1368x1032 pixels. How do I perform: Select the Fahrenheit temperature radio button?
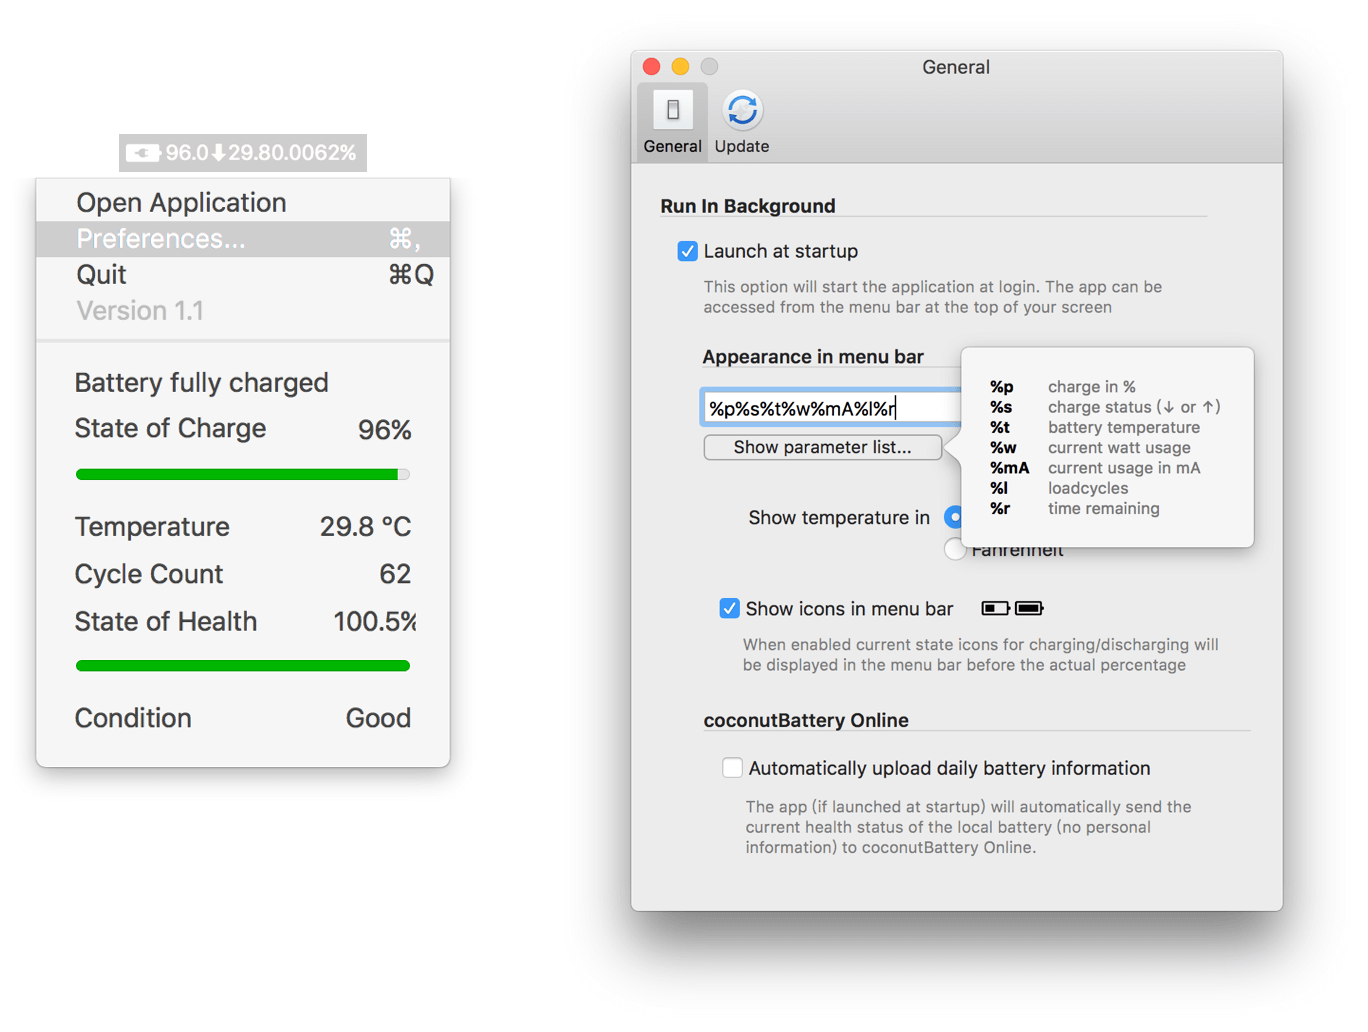954,550
